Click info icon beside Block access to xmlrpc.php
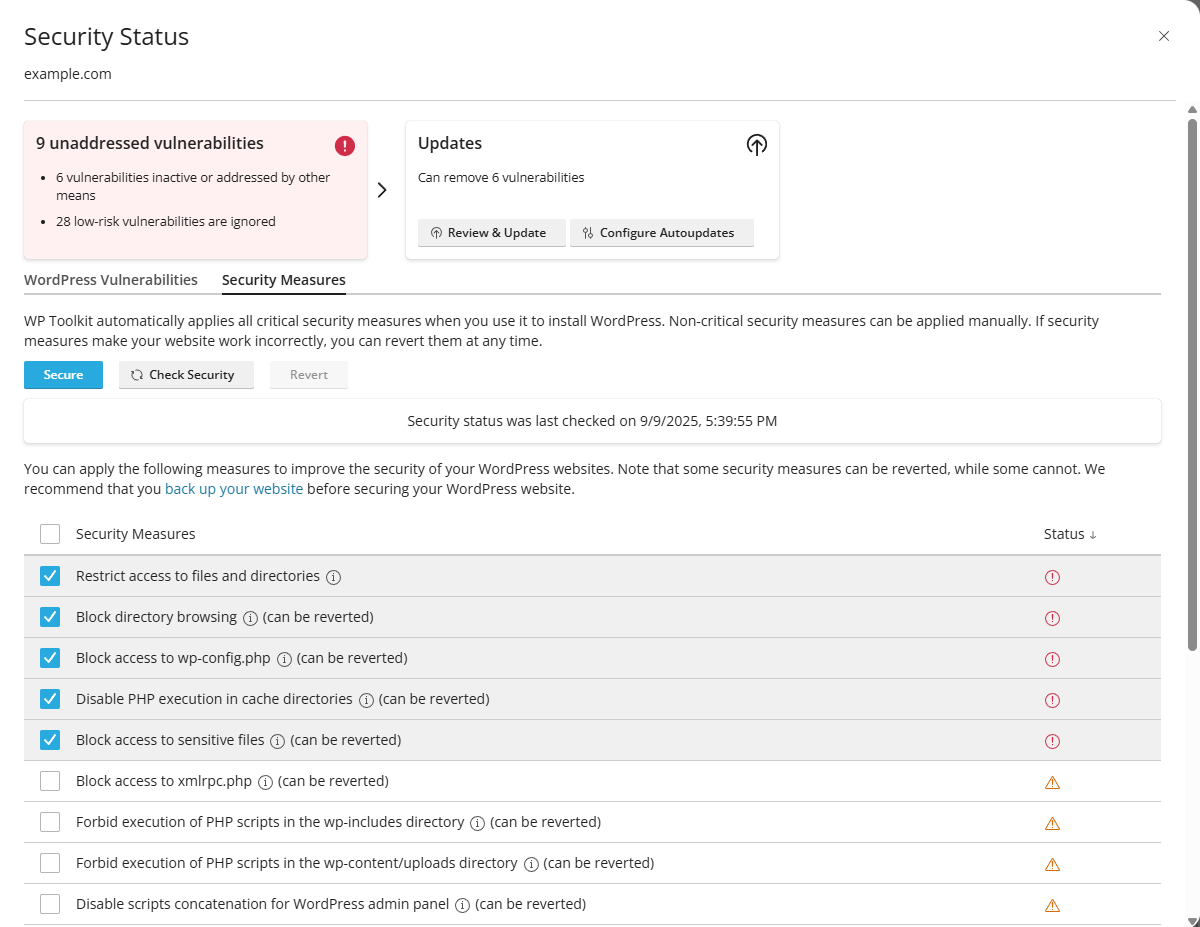The width and height of the screenshot is (1200, 927). 265,782
